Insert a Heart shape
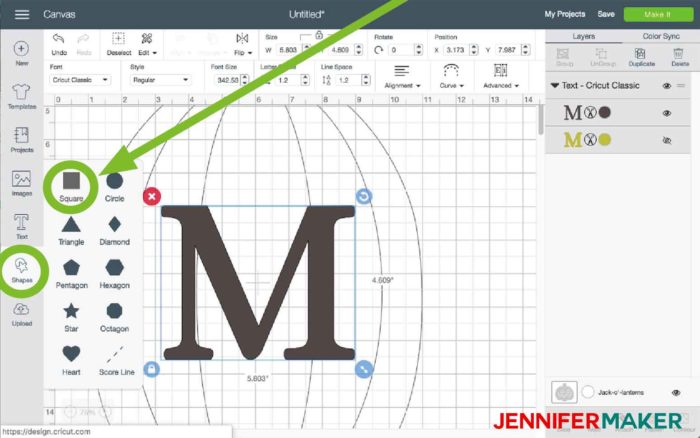700x438 pixels. [71, 360]
